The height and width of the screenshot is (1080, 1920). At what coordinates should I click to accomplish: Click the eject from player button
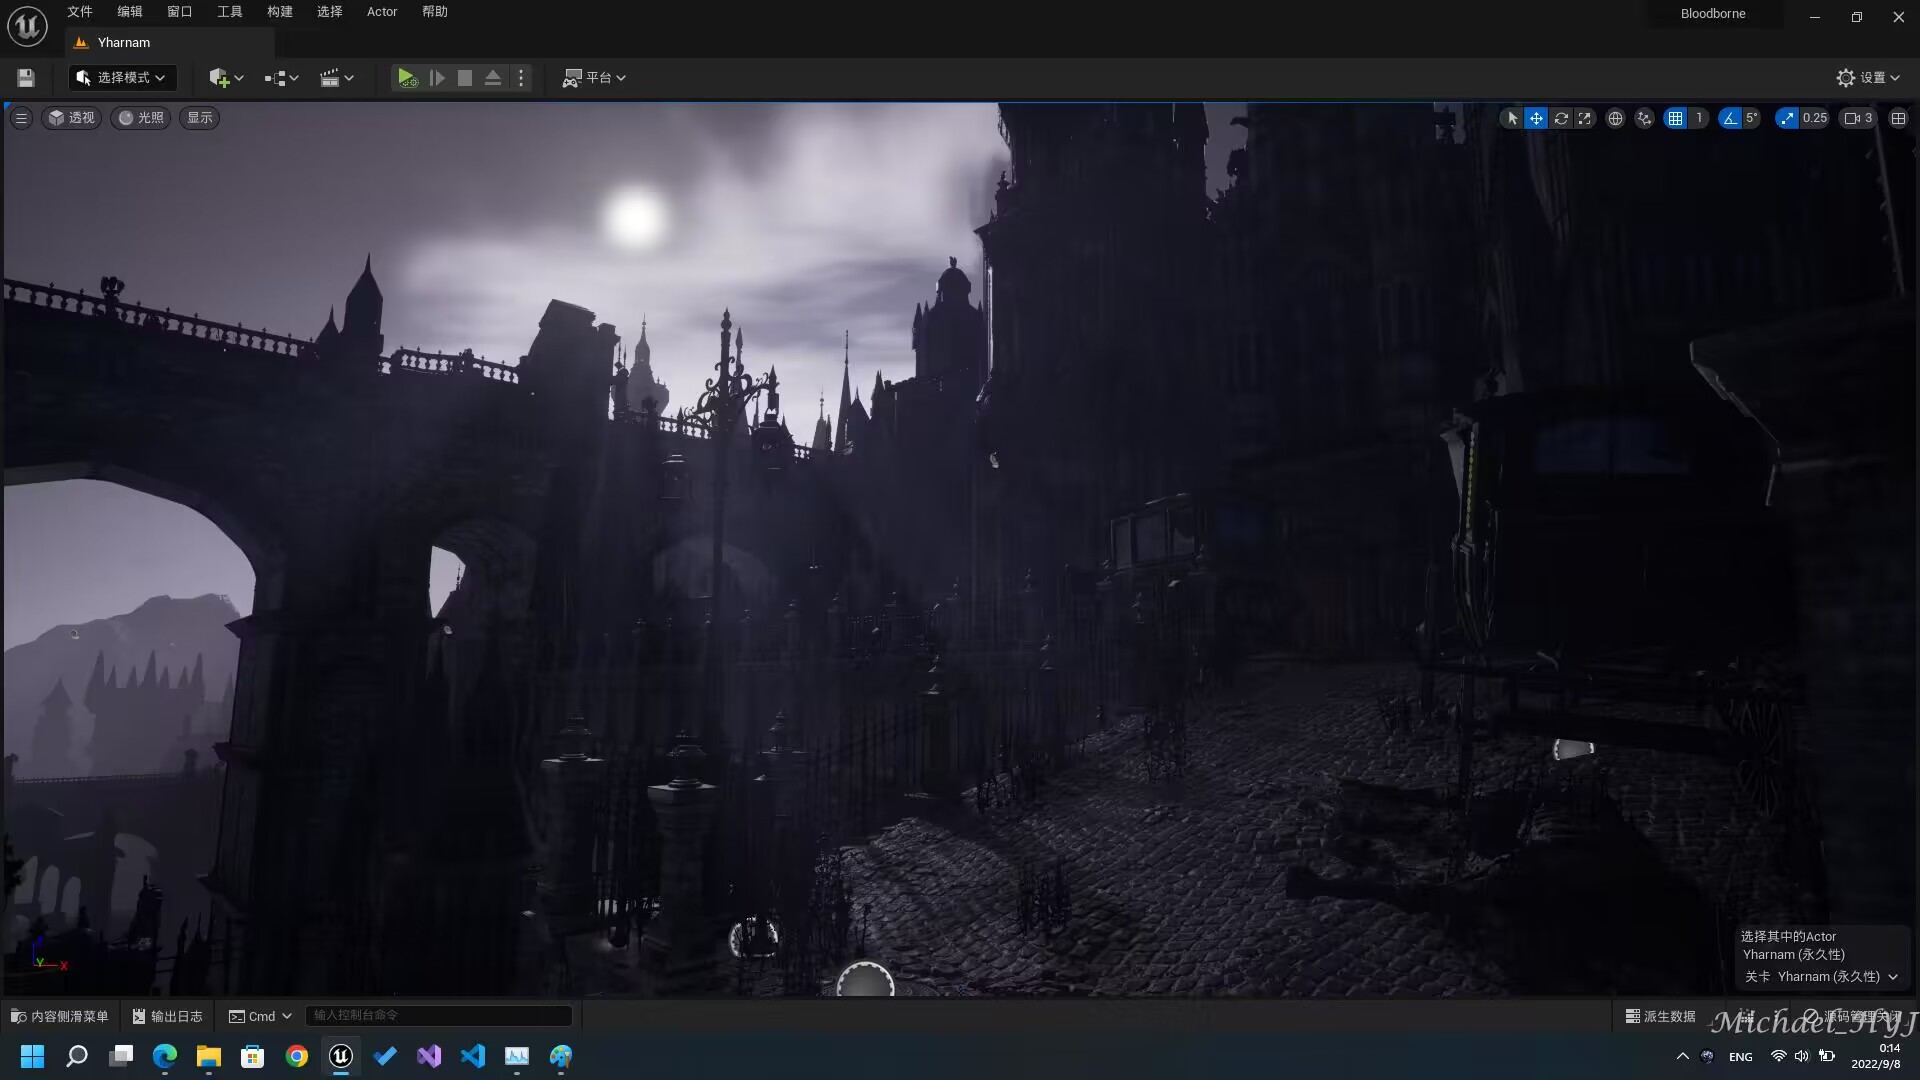(493, 78)
